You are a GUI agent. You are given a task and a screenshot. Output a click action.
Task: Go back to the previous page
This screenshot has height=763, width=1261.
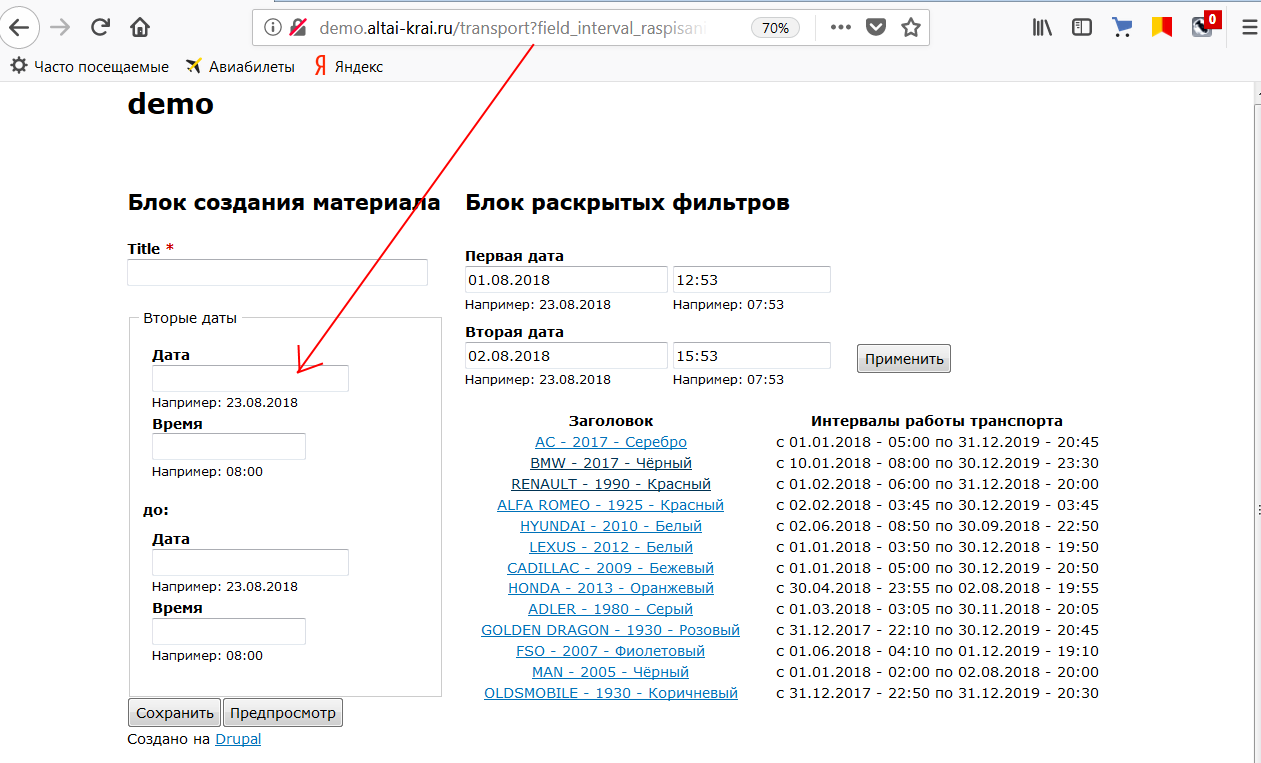coord(19,27)
